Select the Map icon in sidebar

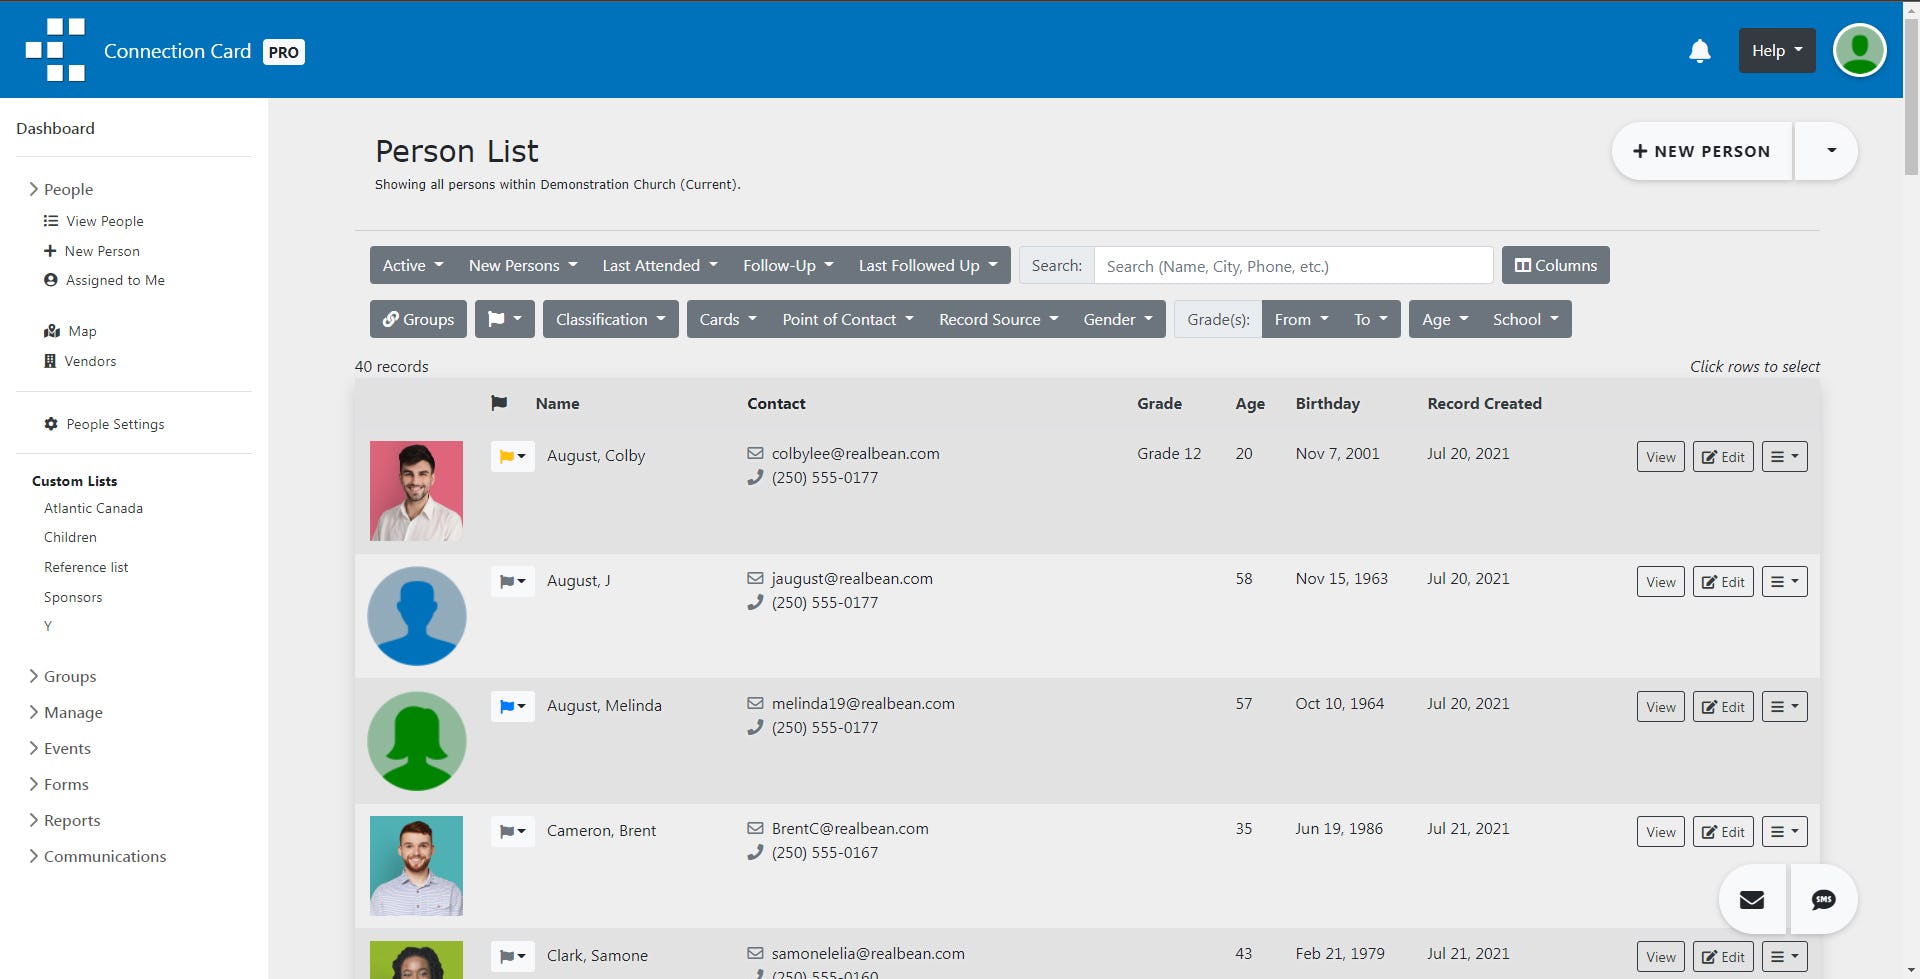[x=51, y=330]
